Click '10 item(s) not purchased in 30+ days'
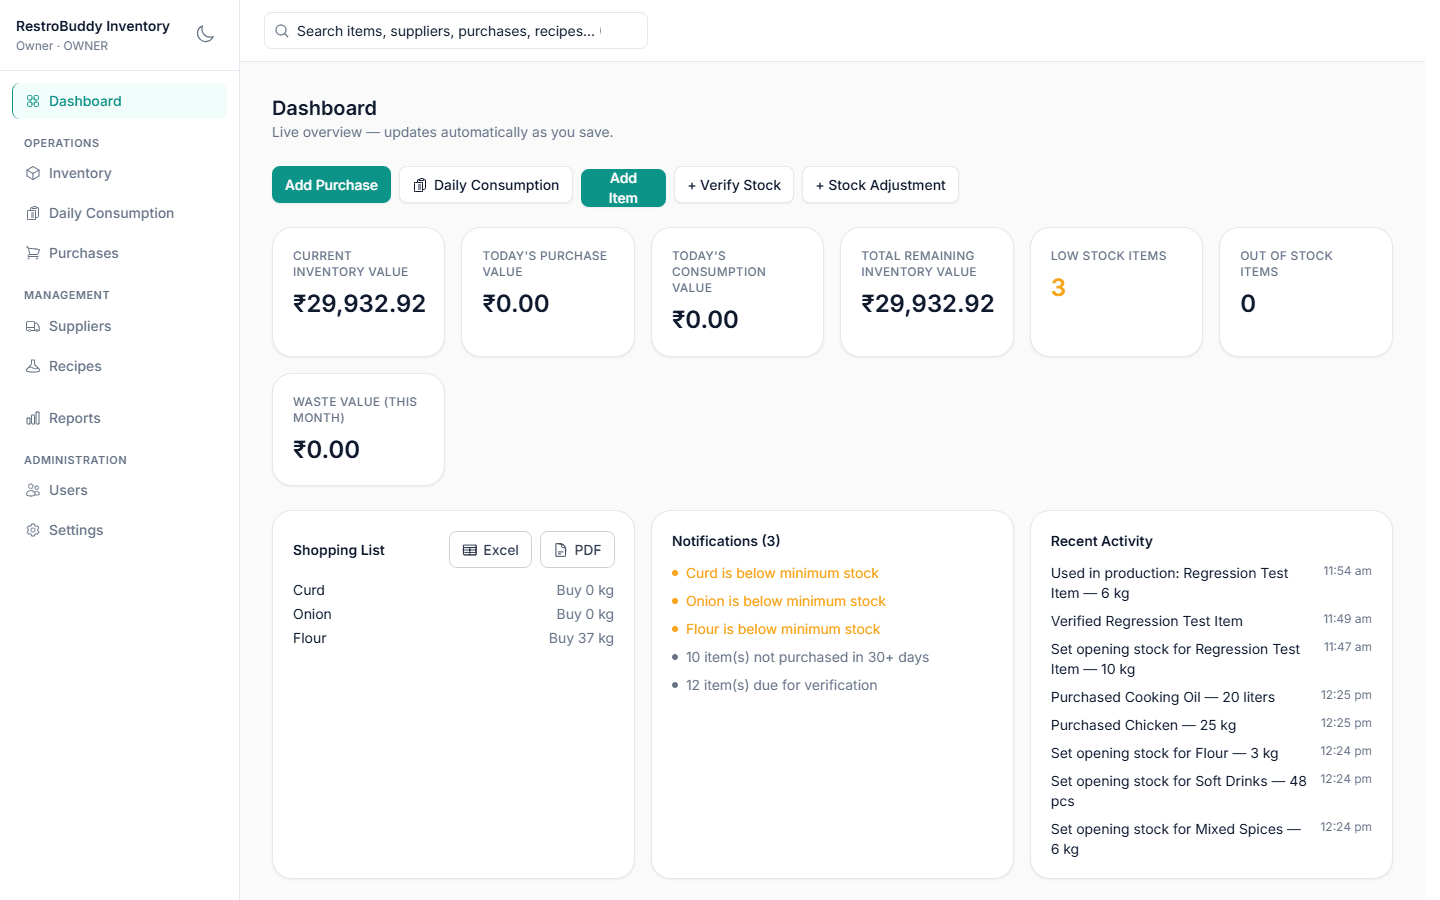This screenshot has width=1440, height=900. (807, 657)
